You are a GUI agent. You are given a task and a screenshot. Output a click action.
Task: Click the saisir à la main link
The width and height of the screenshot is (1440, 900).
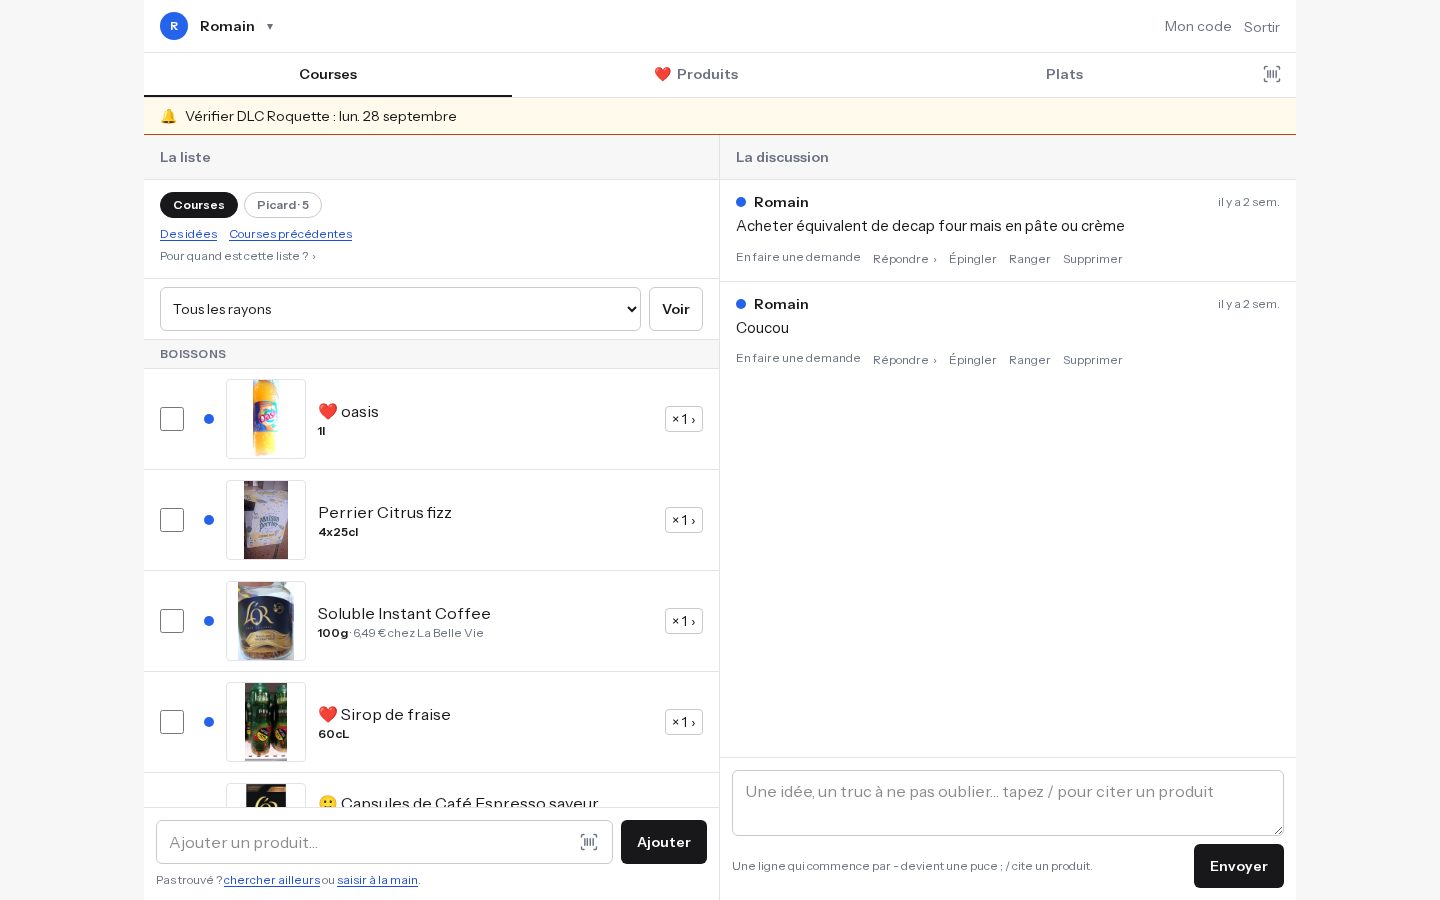[x=377, y=880]
